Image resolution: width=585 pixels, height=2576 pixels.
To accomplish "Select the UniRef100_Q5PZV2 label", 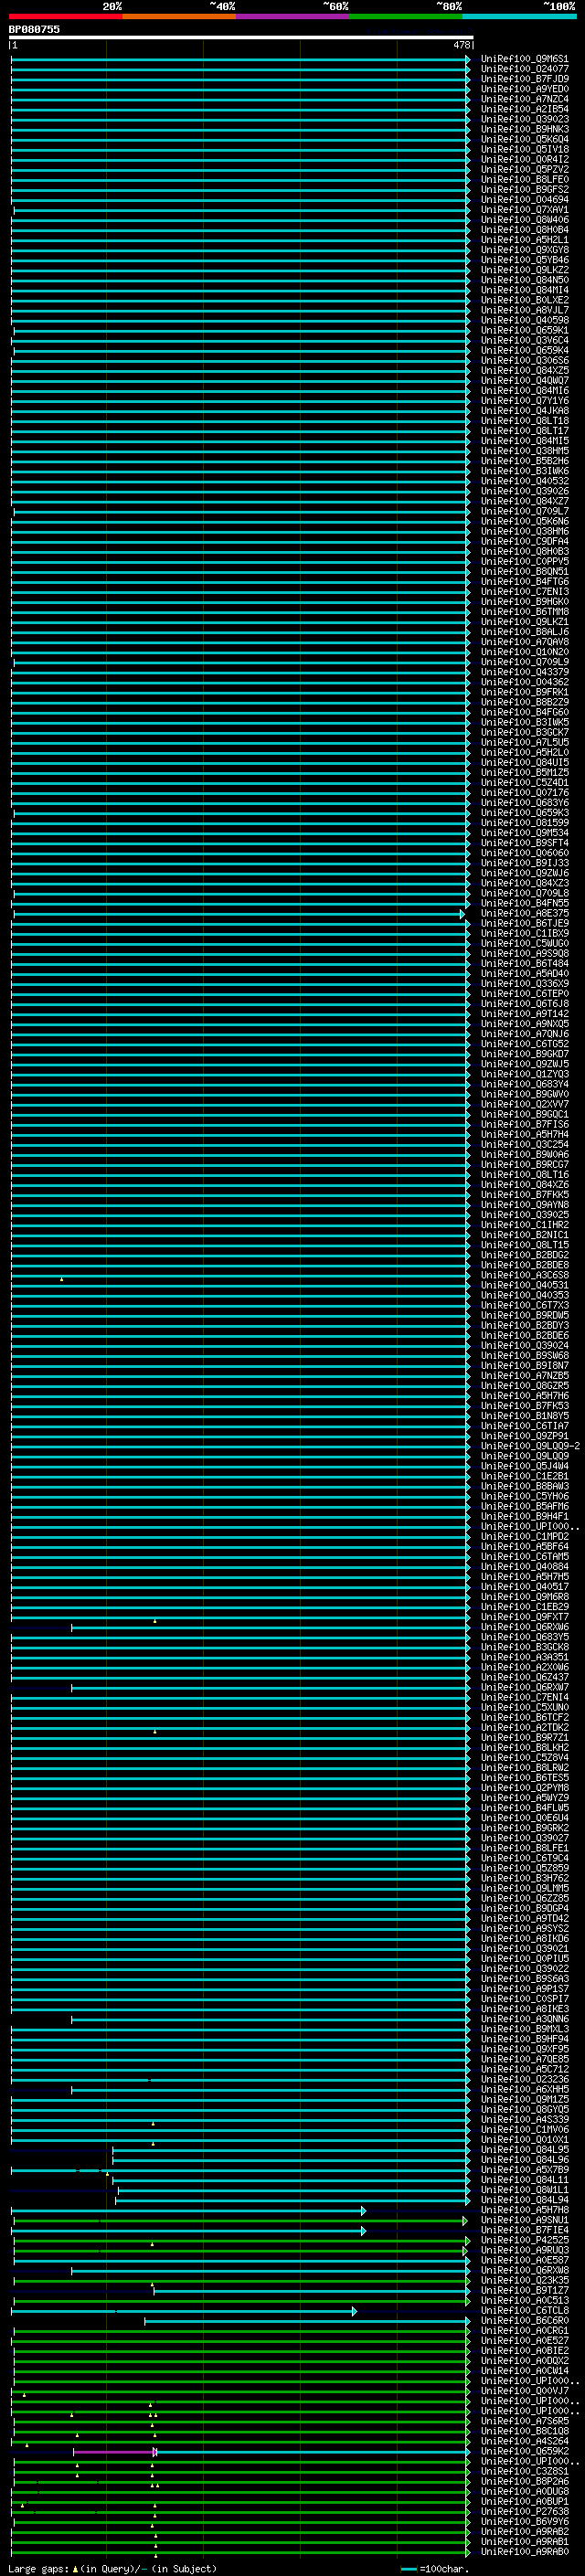I will (x=525, y=169).
